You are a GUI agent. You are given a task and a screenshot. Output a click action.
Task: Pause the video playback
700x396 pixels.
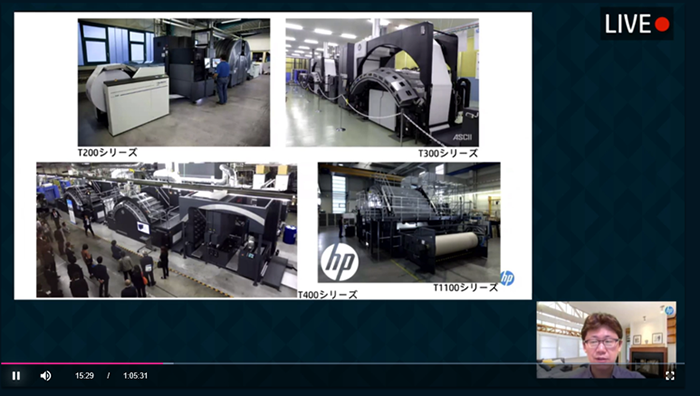coord(16,376)
